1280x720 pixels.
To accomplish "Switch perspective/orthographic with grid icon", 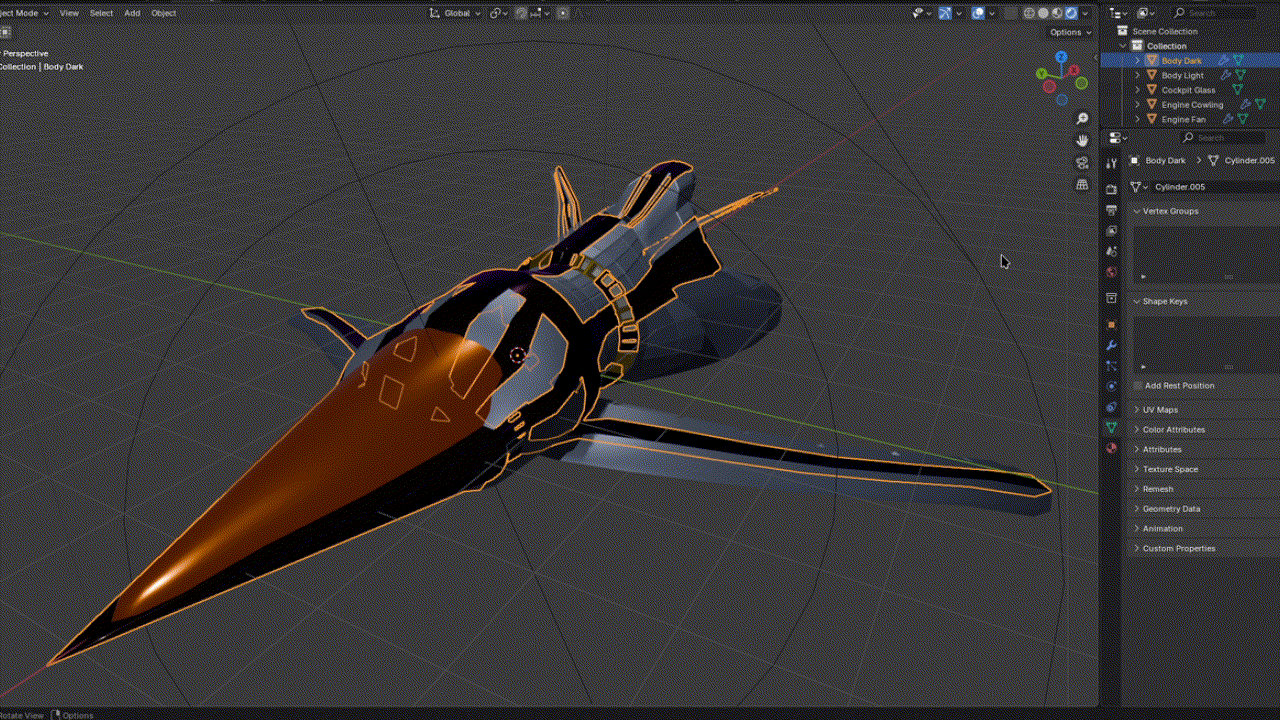I will [x=1082, y=185].
